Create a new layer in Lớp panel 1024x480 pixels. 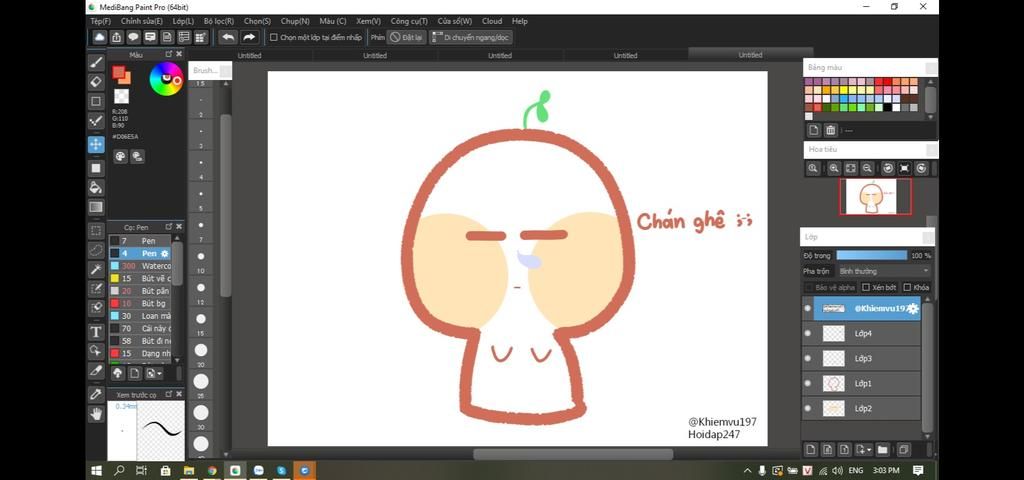click(x=810, y=449)
